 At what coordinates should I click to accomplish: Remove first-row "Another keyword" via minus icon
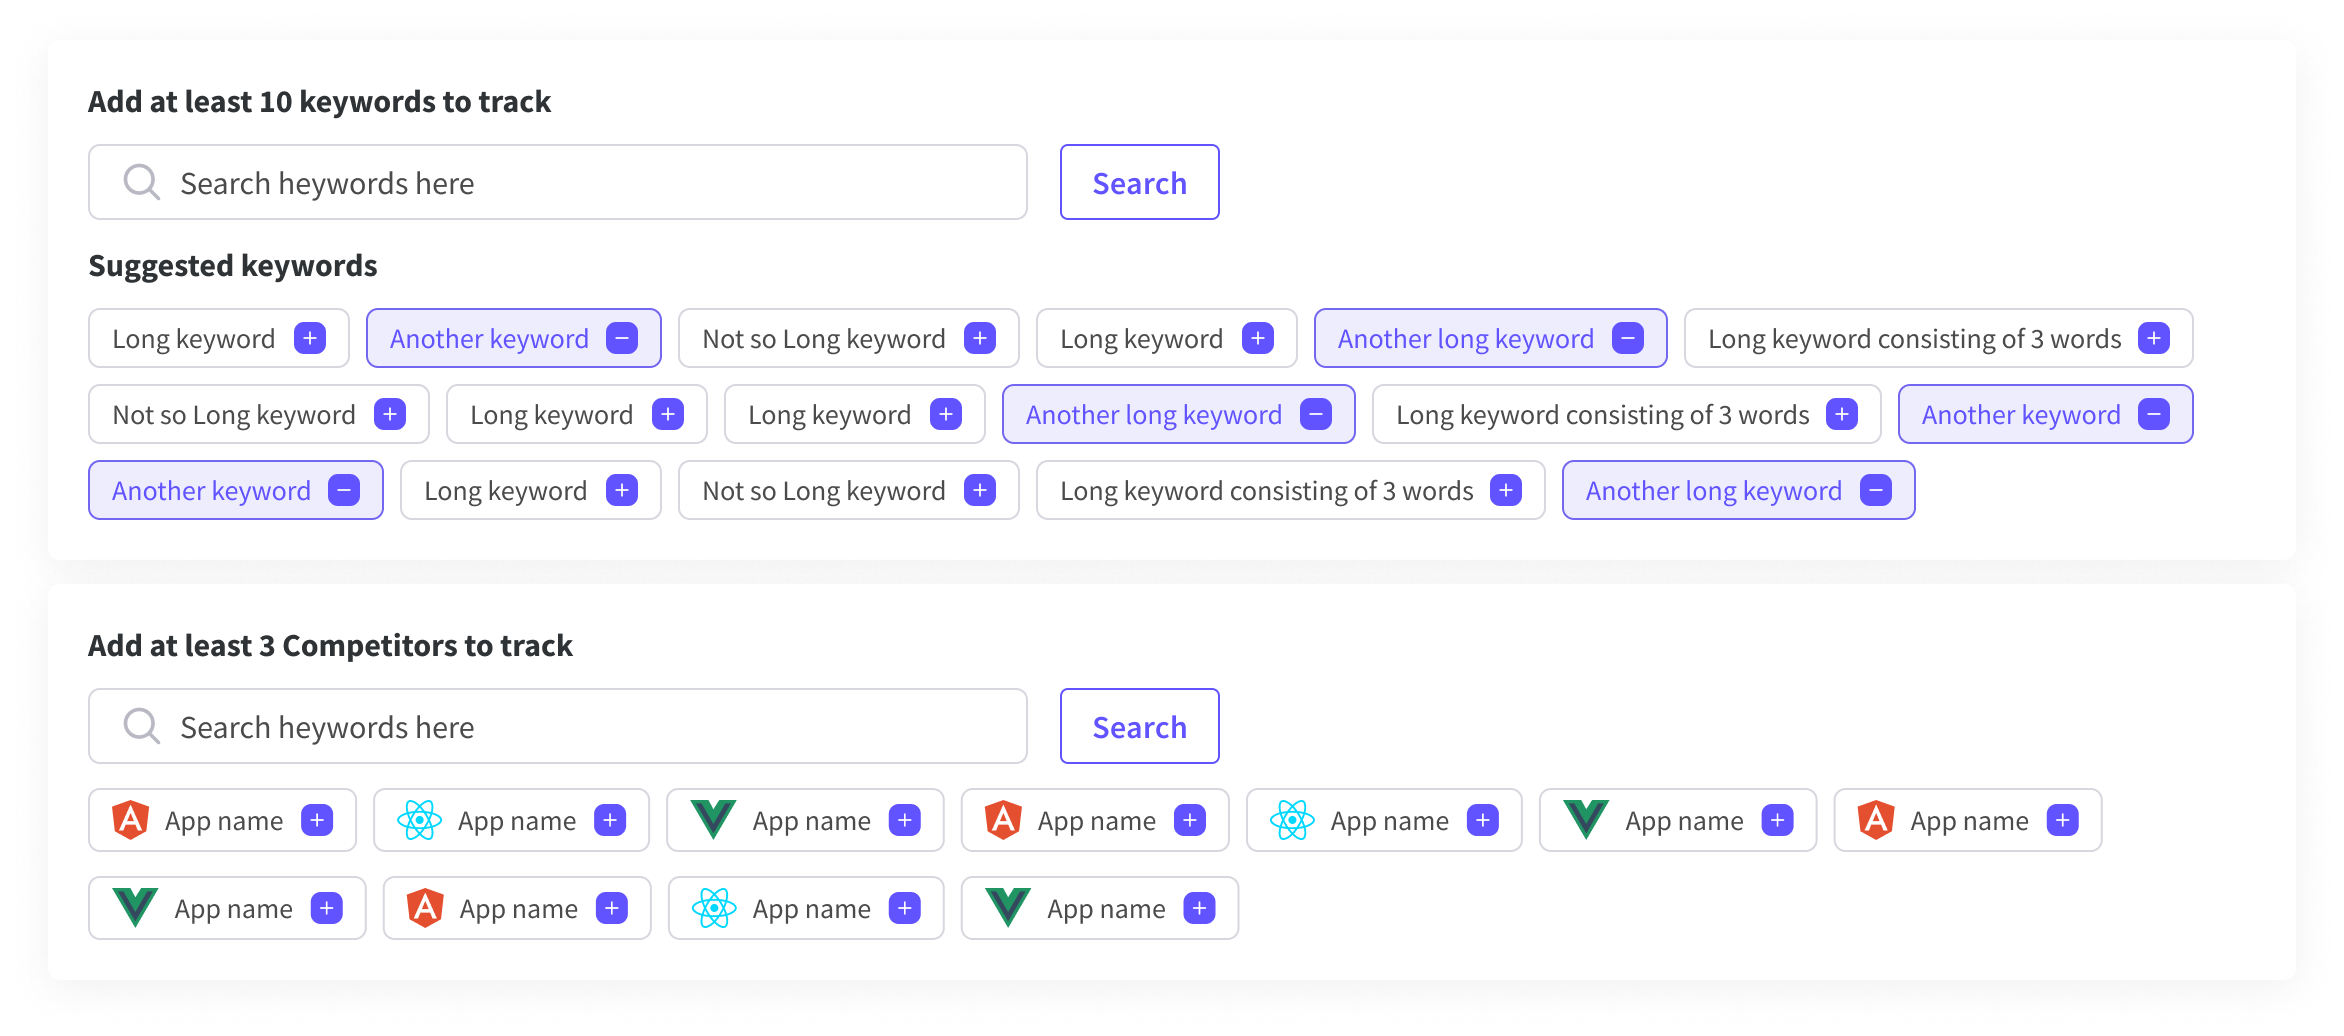tap(622, 339)
